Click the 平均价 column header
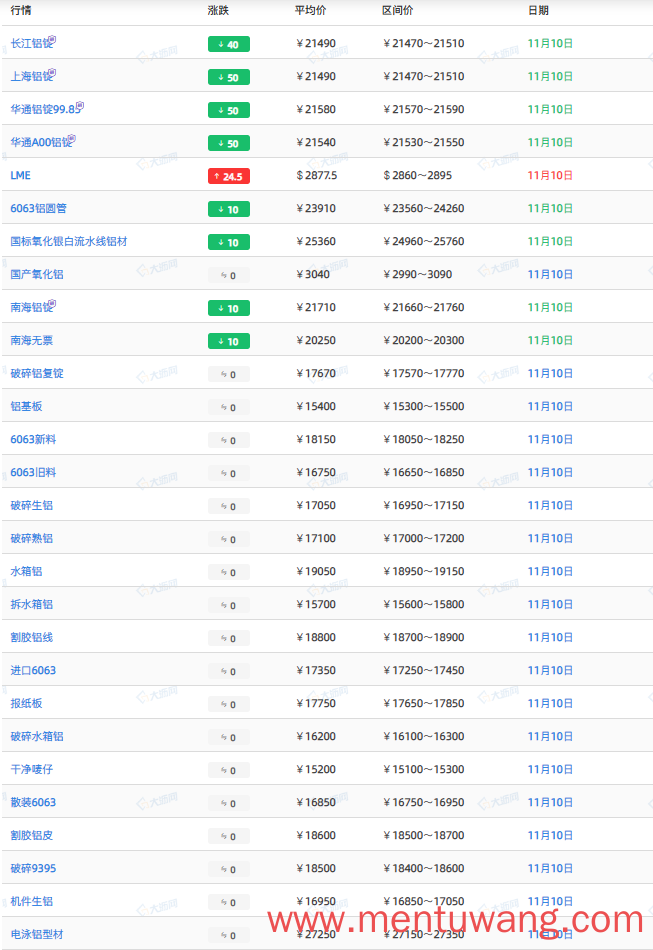653x950 pixels. pos(310,10)
